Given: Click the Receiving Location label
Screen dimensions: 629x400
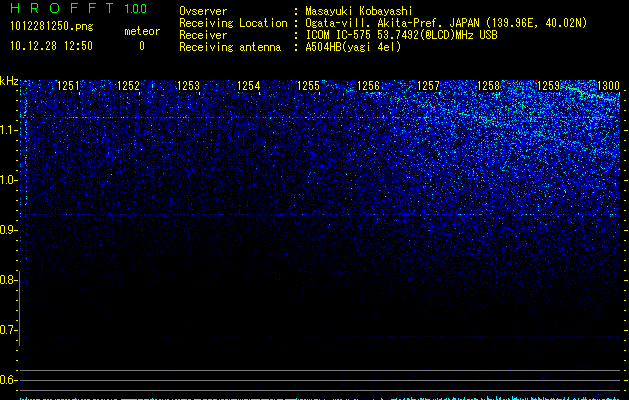Looking at the screenshot, I should (x=233, y=23).
